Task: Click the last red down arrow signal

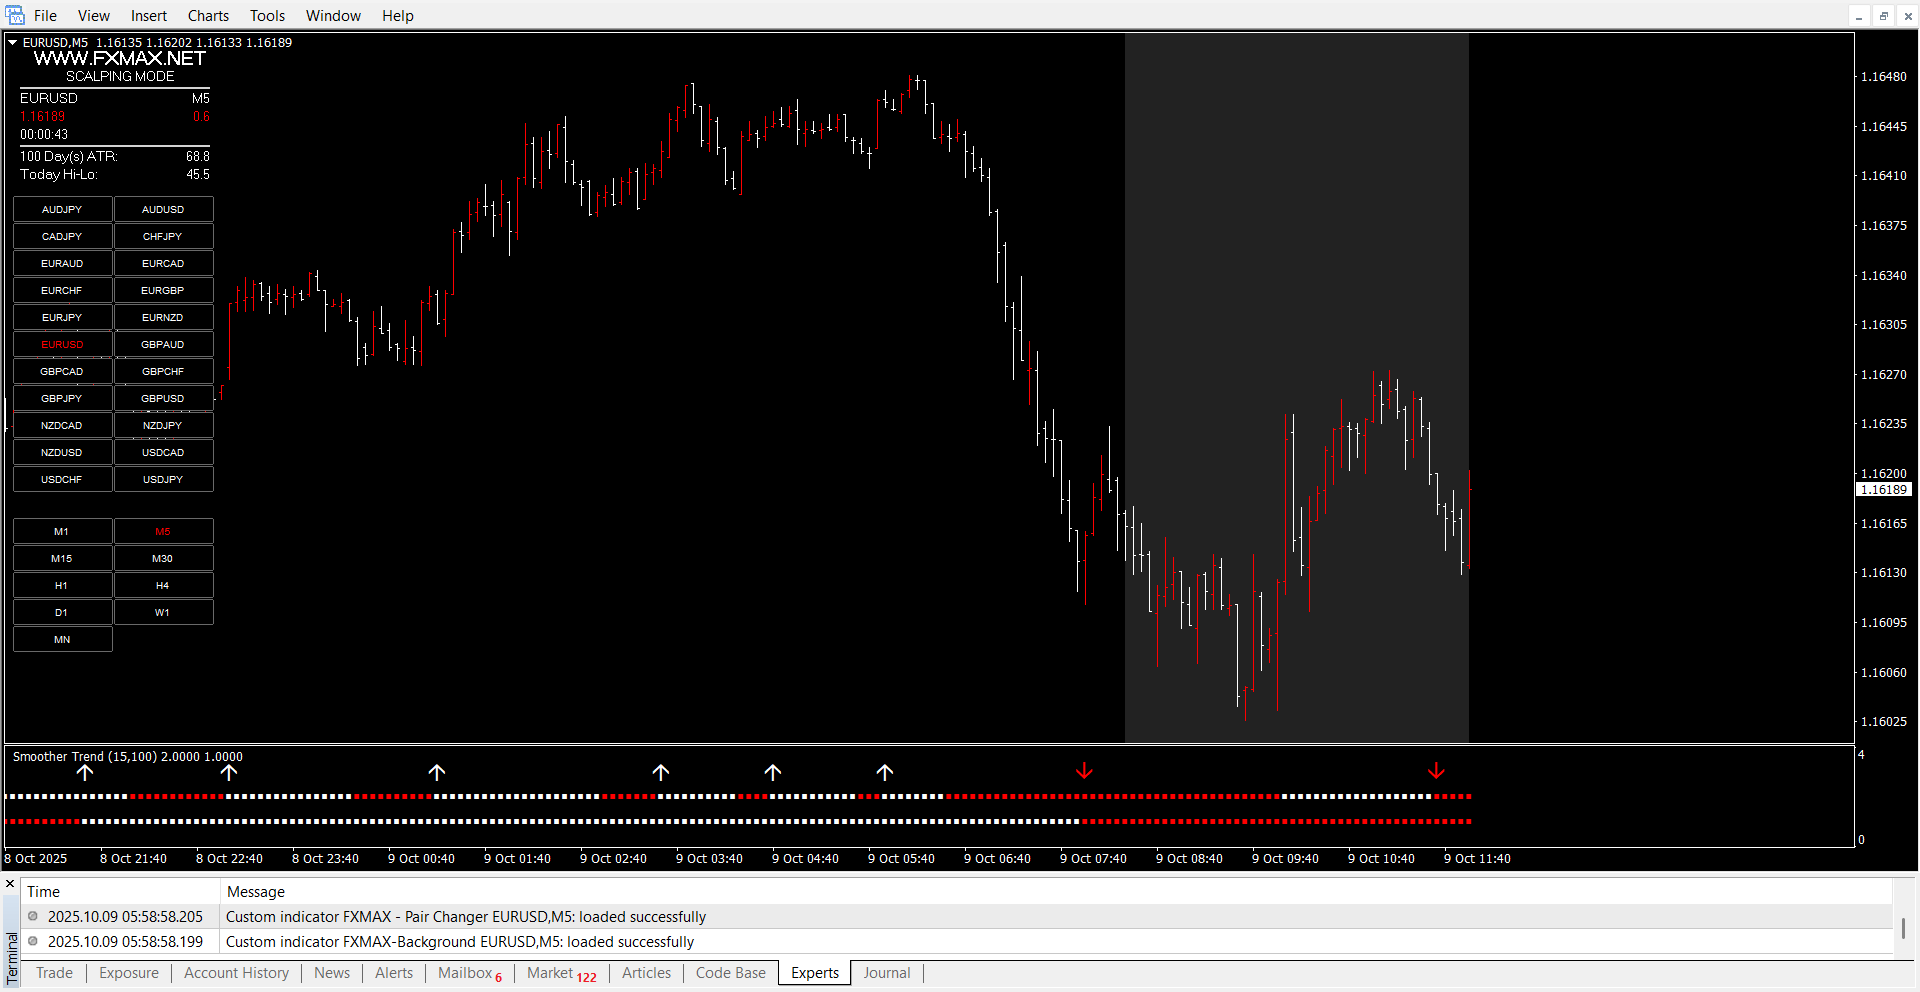Action: point(1436,771)
